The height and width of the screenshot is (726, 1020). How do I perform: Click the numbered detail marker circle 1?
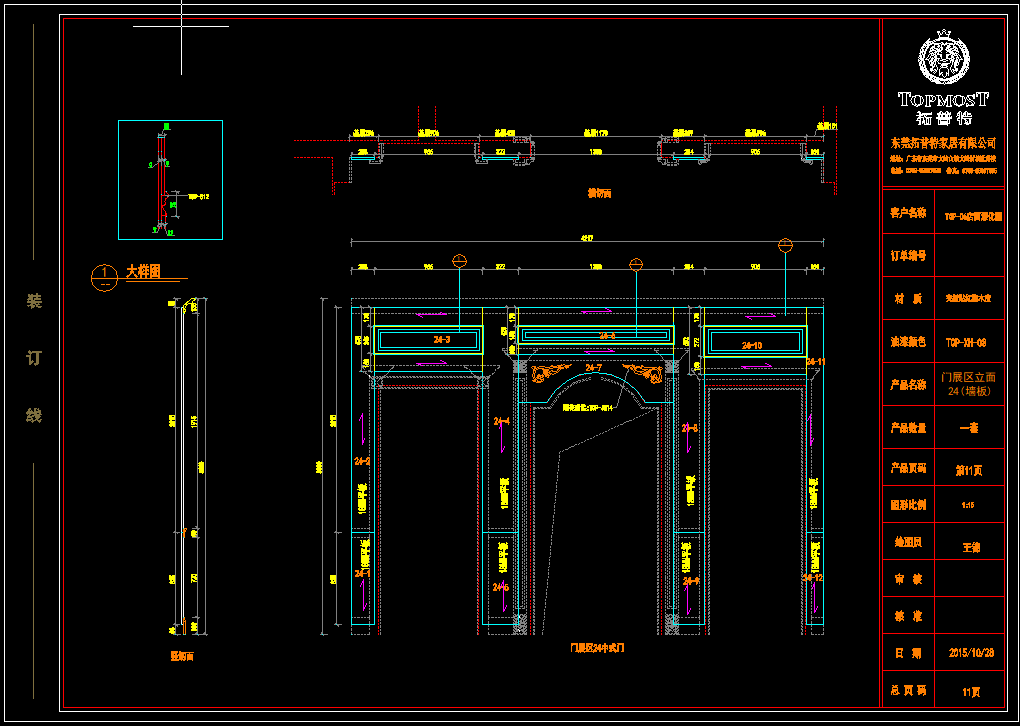click(103, 277)
